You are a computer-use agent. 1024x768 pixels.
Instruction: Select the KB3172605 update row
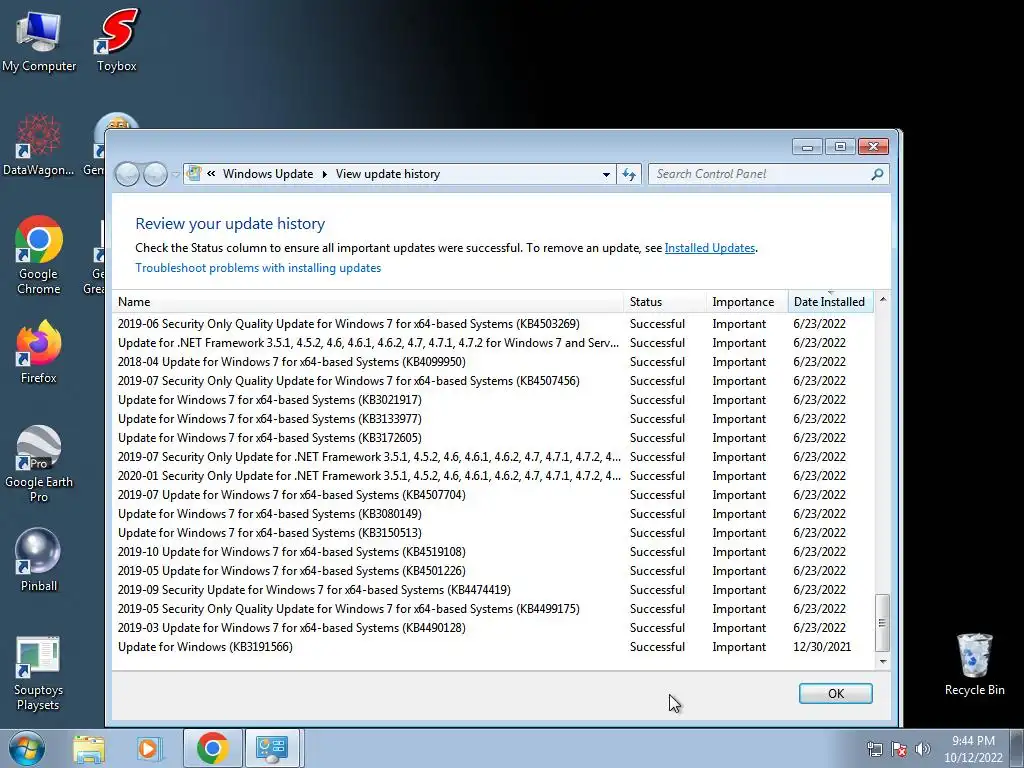pyautogui.click(x=493, y=438)
